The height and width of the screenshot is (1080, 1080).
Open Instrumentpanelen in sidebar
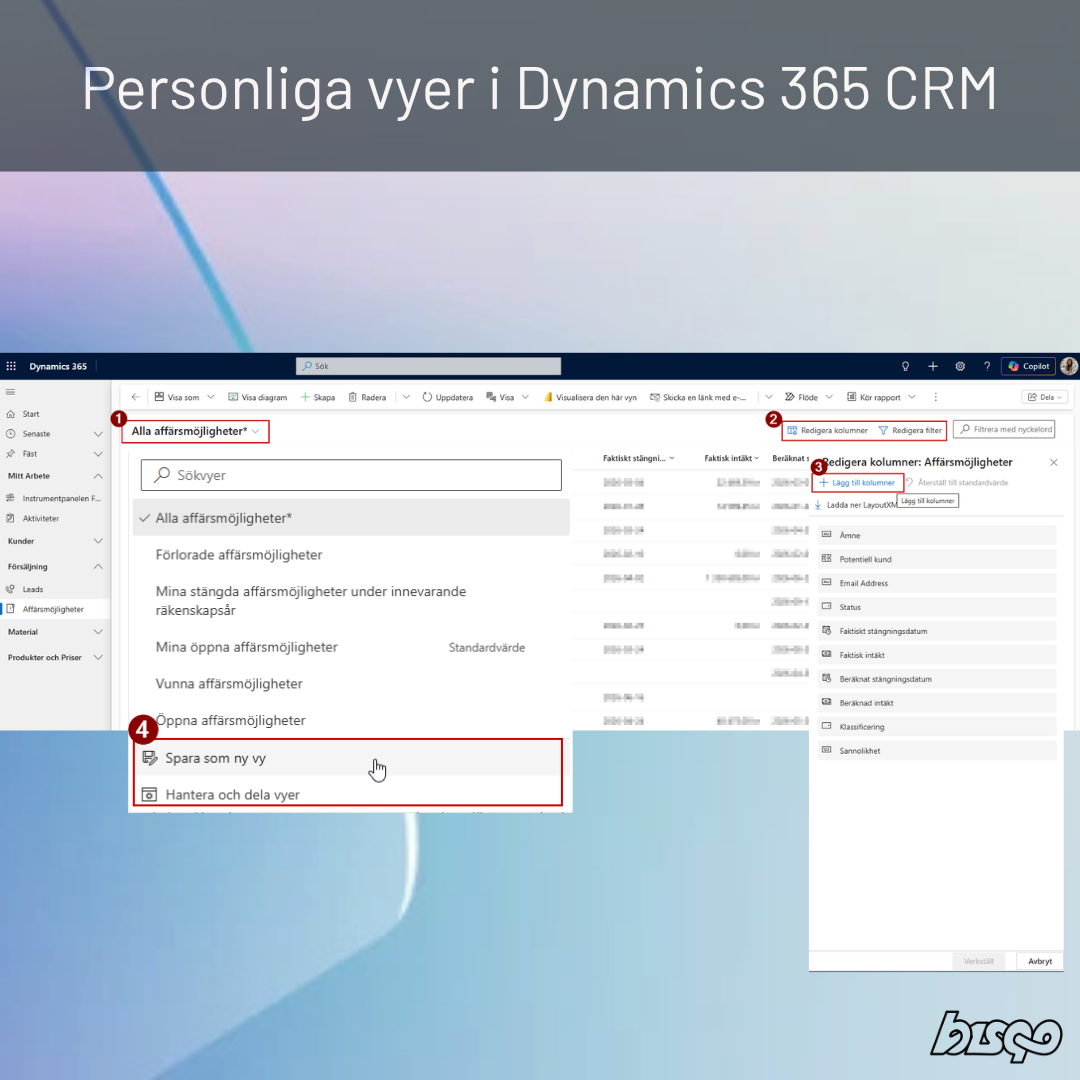pos(55,498)
